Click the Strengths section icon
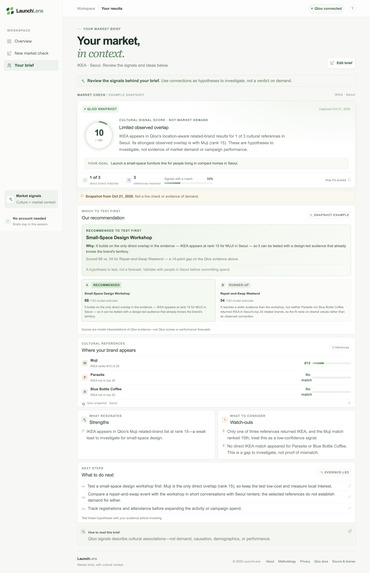 point(84,420)
